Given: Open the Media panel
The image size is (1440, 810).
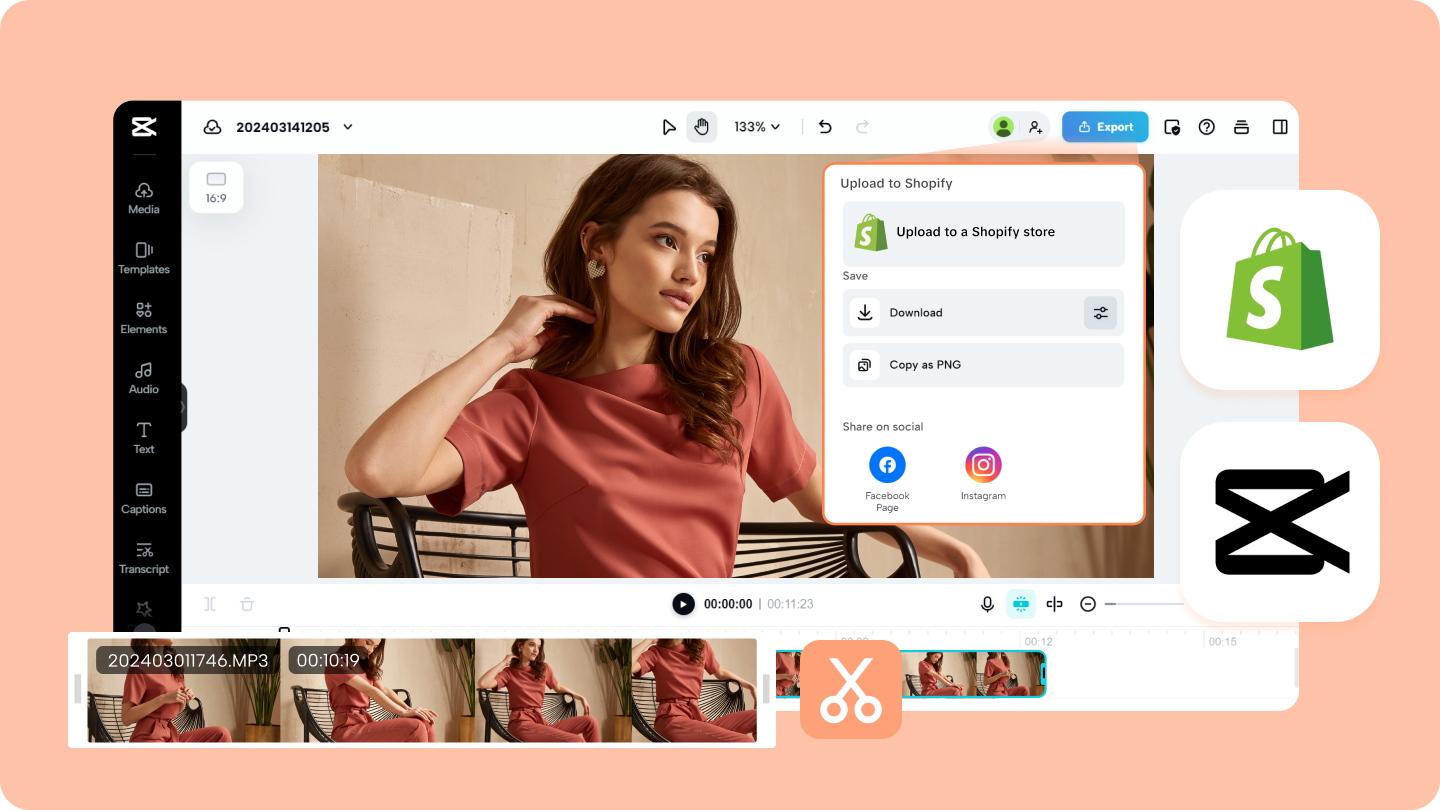Looking at the screenshot, I should (x=144, y=198).
